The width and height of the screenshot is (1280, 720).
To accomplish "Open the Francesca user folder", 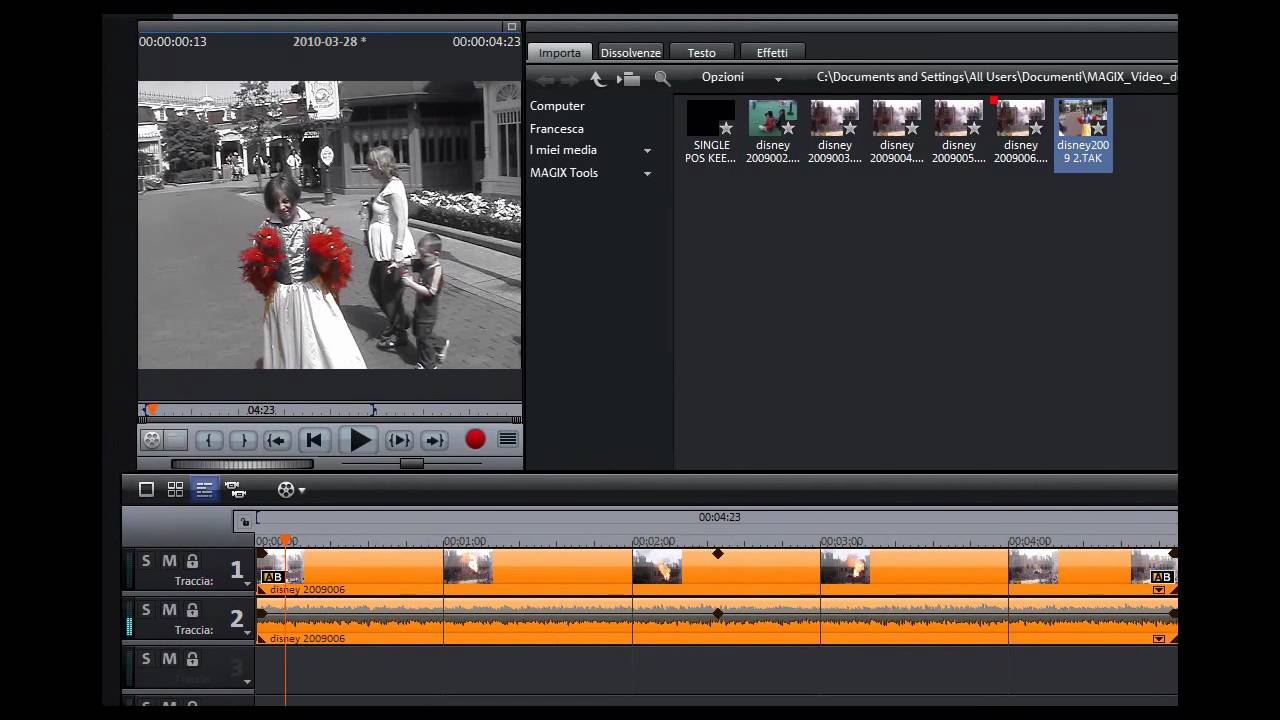I will point(557,129).
